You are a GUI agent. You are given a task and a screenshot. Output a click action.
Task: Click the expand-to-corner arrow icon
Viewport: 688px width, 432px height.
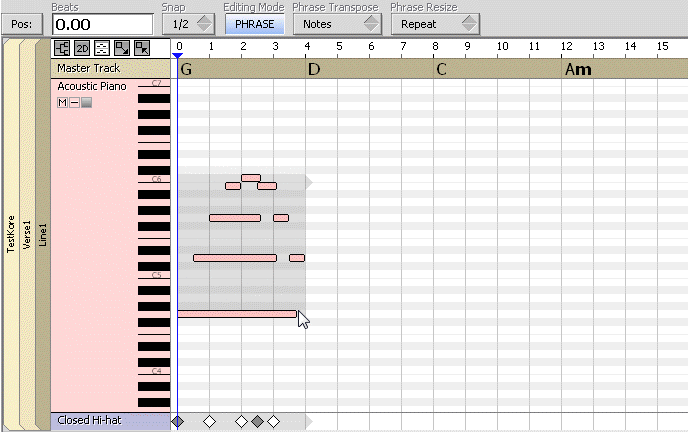[122, 48]
